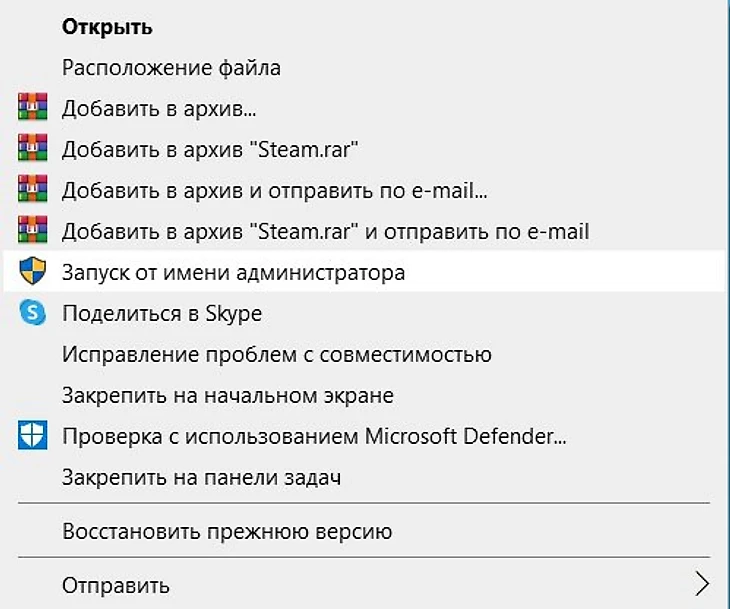Click the Microsoft Defender shield icon
This screenshot has height=609, width=730.
33,437
